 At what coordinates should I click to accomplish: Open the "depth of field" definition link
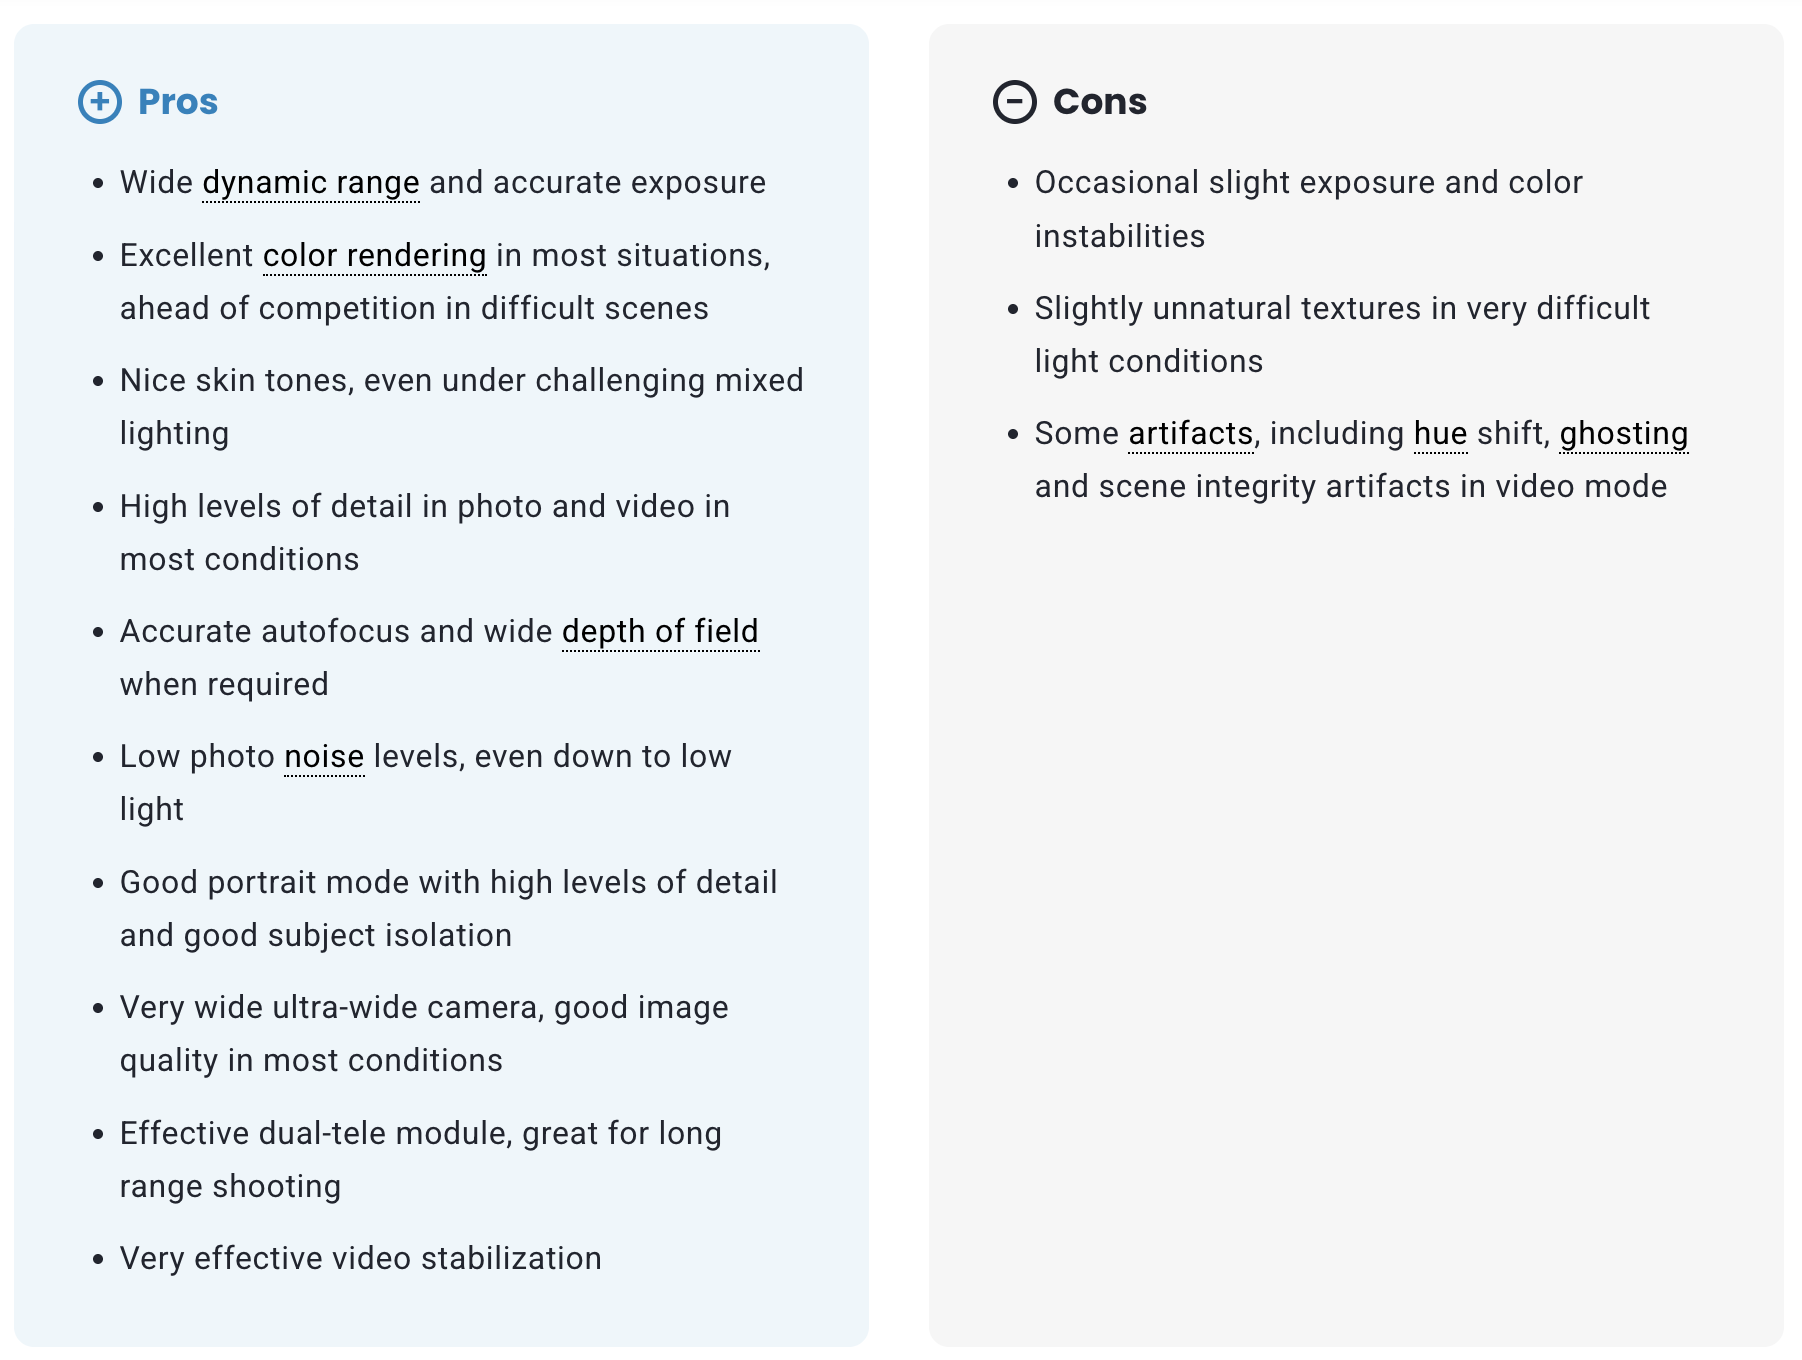[660, 632]
